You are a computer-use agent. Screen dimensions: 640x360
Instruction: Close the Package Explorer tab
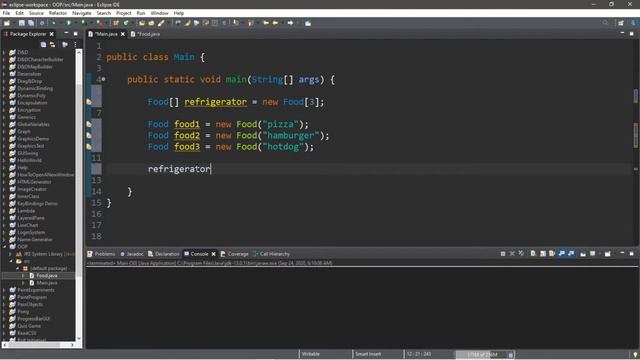pyautogui.click(x=51, y=34)
